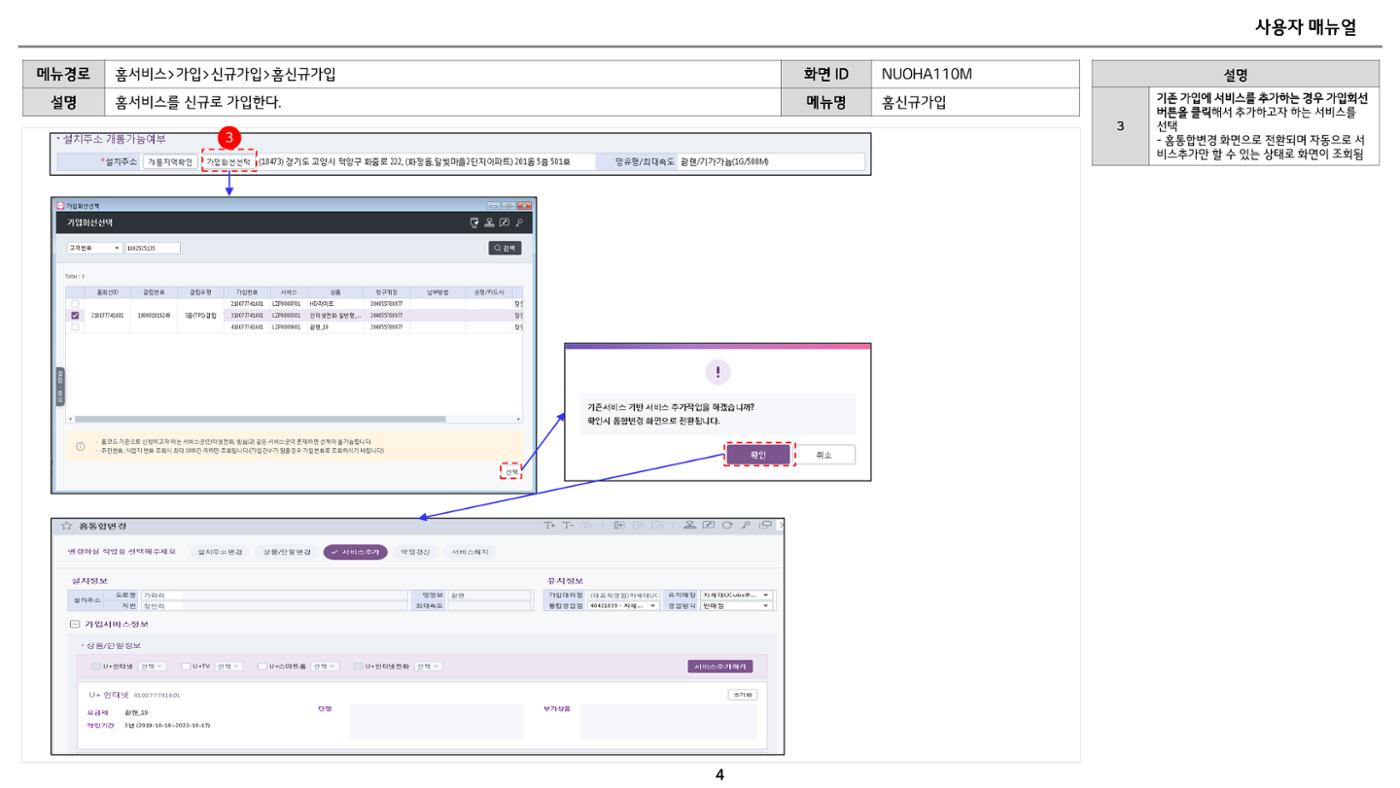
Task: Open the 영업방식 판매점 dropdown
Action: click(737, 605)
